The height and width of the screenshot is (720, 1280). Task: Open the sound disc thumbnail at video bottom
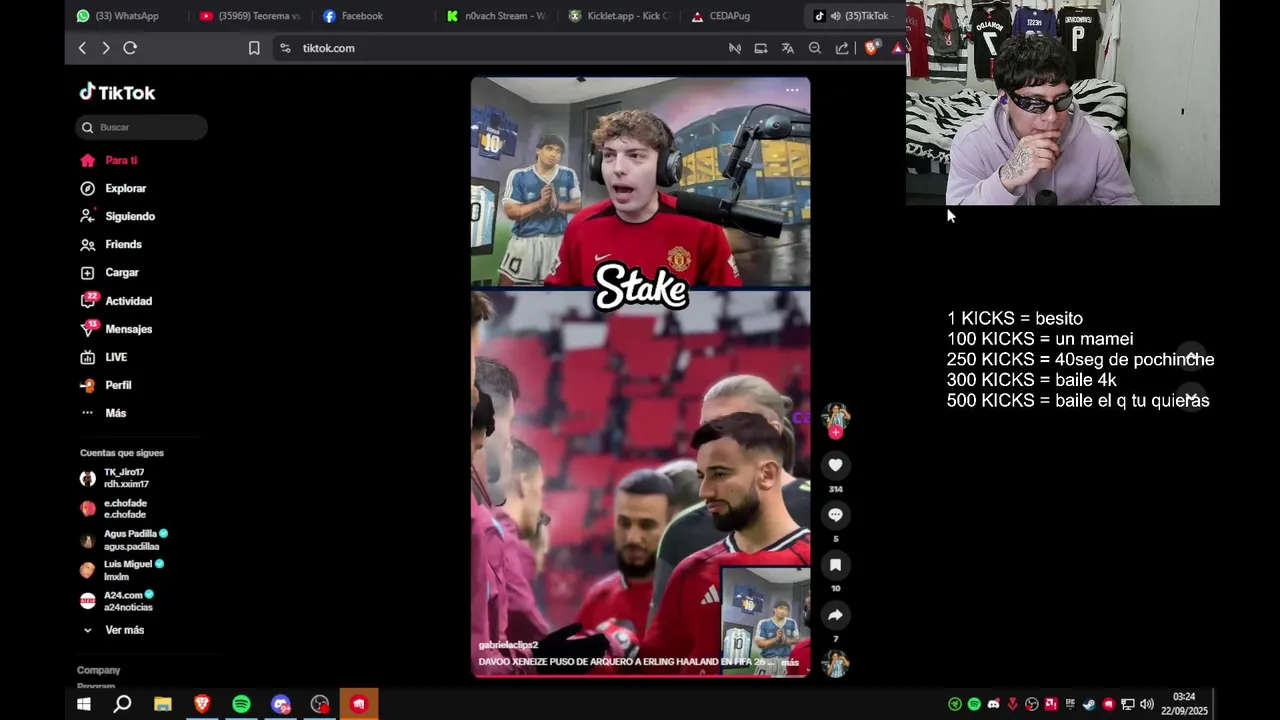pos(835,663)
